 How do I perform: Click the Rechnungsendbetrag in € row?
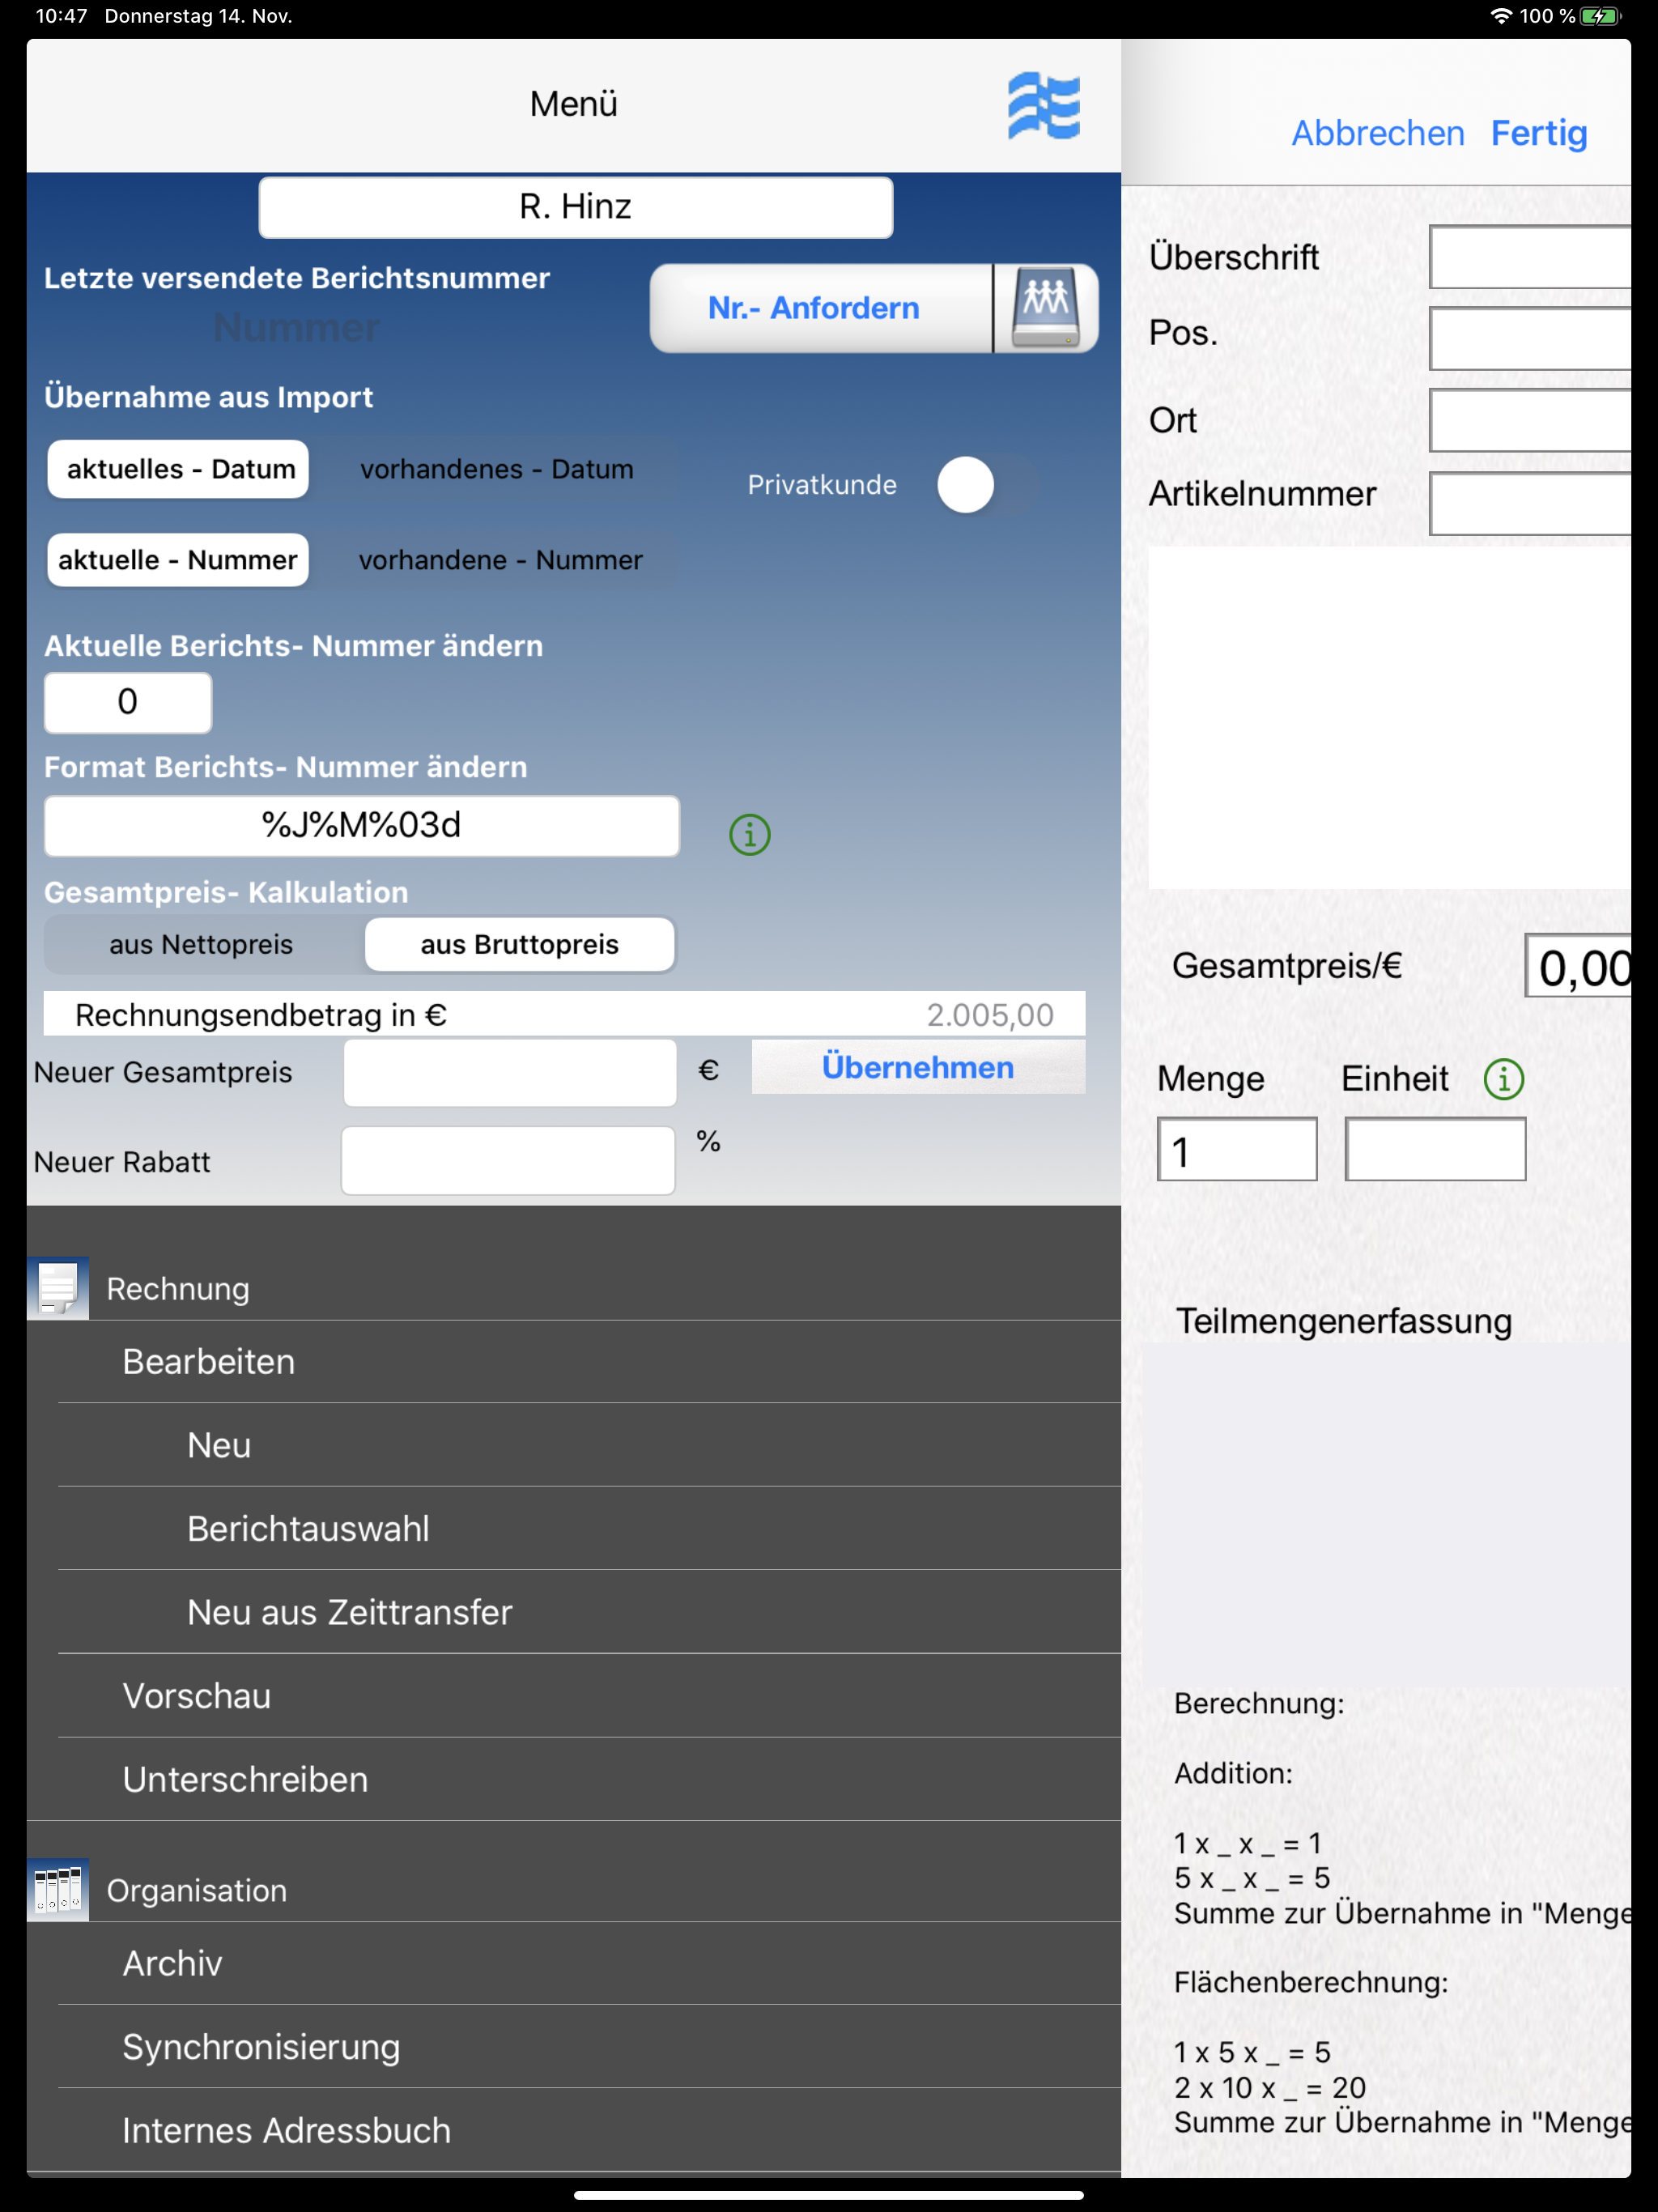click(x=565, y=1014)
